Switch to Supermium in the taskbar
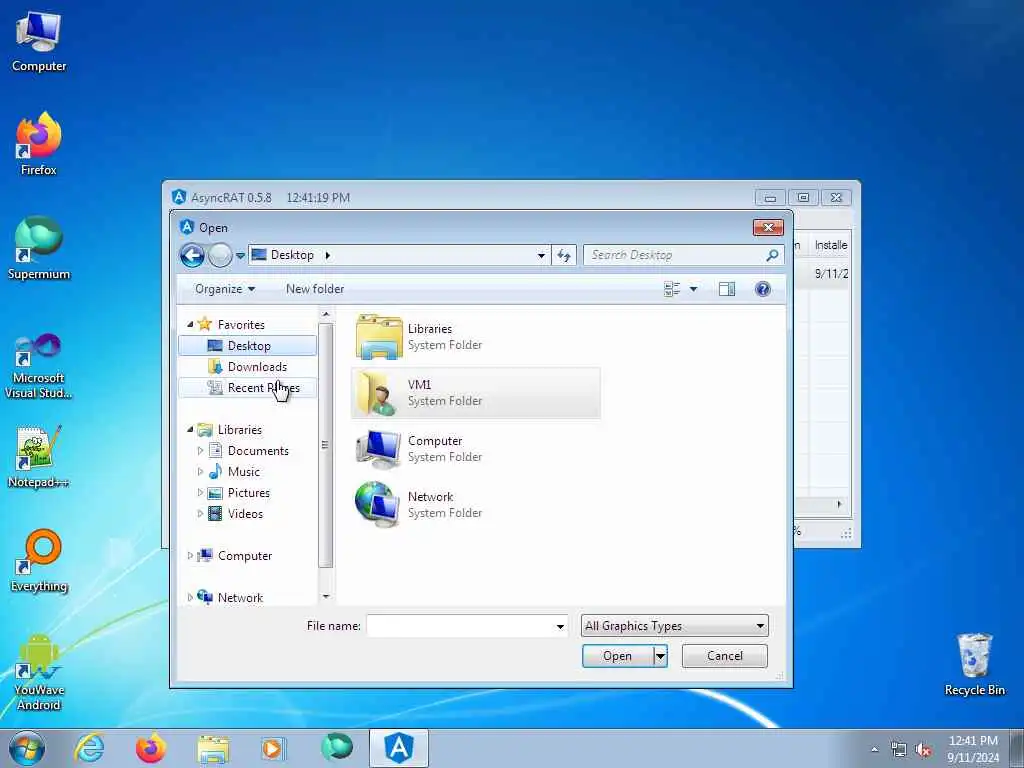Viewport: 1024px width, 768px height. pos(337,748)
